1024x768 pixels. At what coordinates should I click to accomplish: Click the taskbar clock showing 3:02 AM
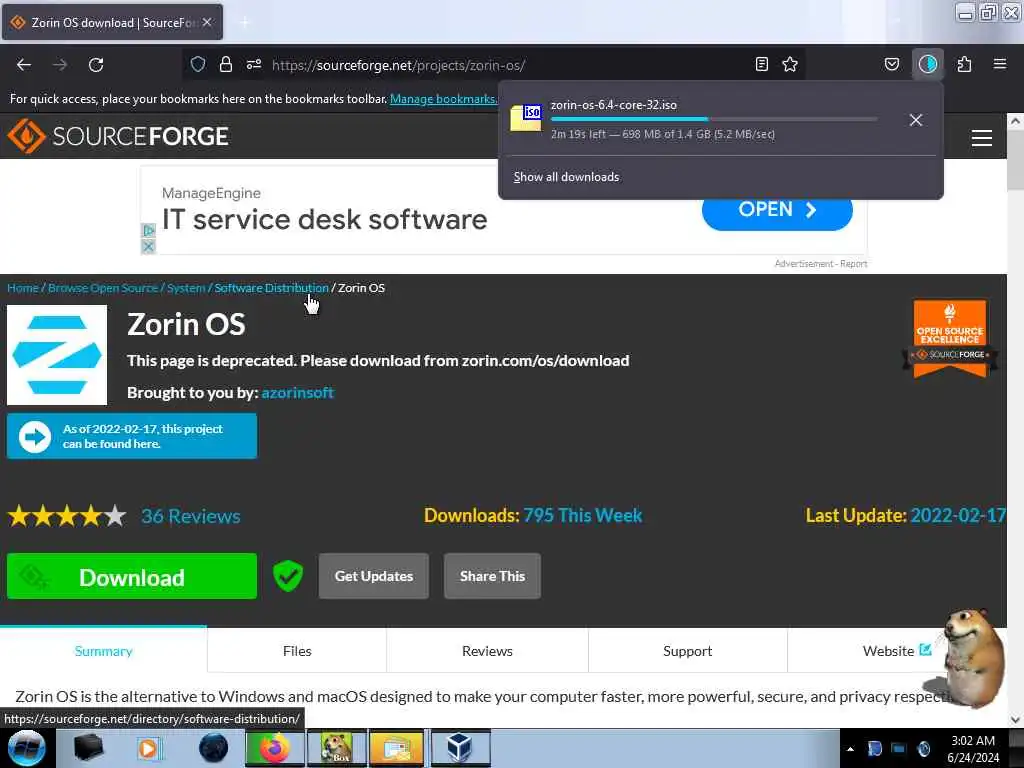point(973,749)
